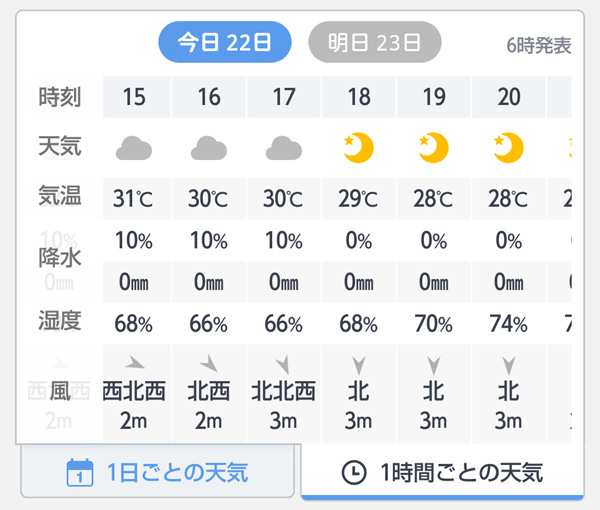Click the cloud icon for 17時
The height and width of the screenshot is (510, 600).
(284, 150)
